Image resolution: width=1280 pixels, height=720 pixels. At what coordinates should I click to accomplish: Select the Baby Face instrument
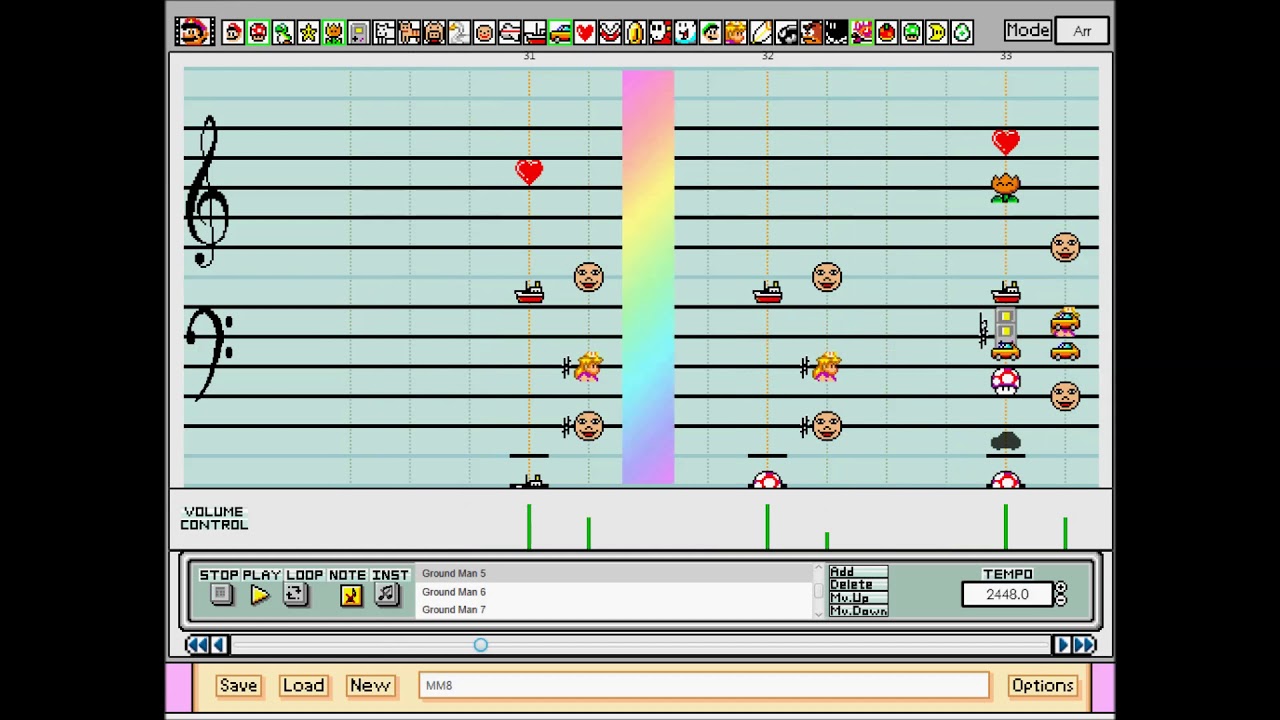(484, 32)
